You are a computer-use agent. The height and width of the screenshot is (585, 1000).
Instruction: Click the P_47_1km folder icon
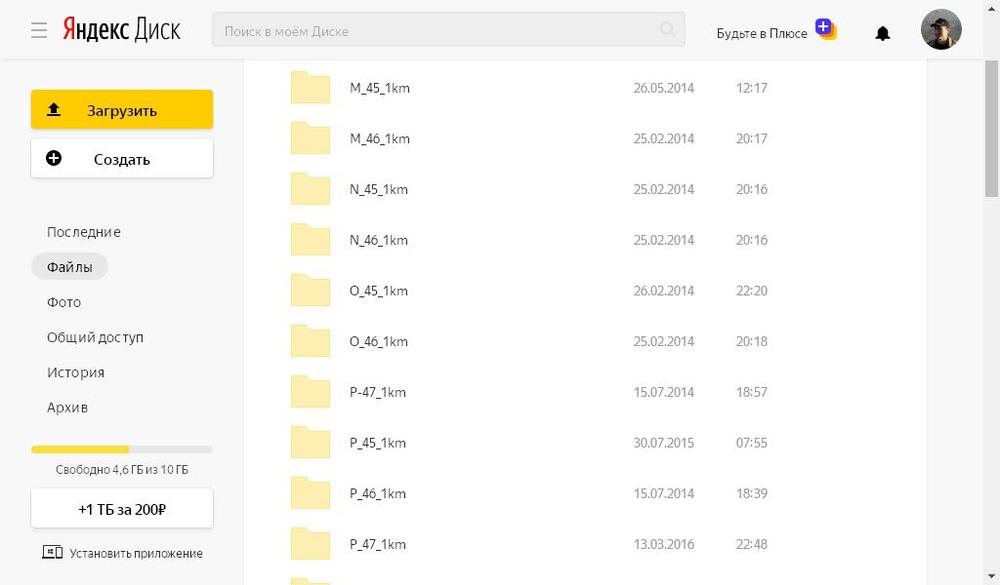click(310, 544)
